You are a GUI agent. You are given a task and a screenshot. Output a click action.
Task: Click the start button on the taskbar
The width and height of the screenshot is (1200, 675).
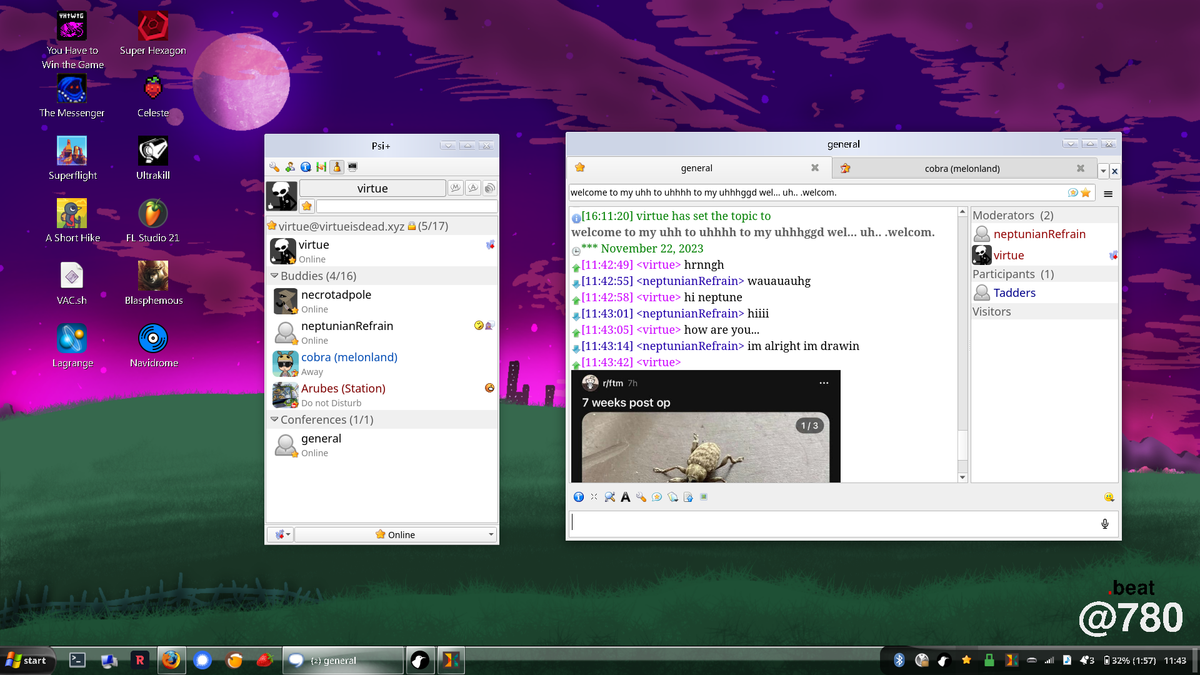tap(27, 660)
